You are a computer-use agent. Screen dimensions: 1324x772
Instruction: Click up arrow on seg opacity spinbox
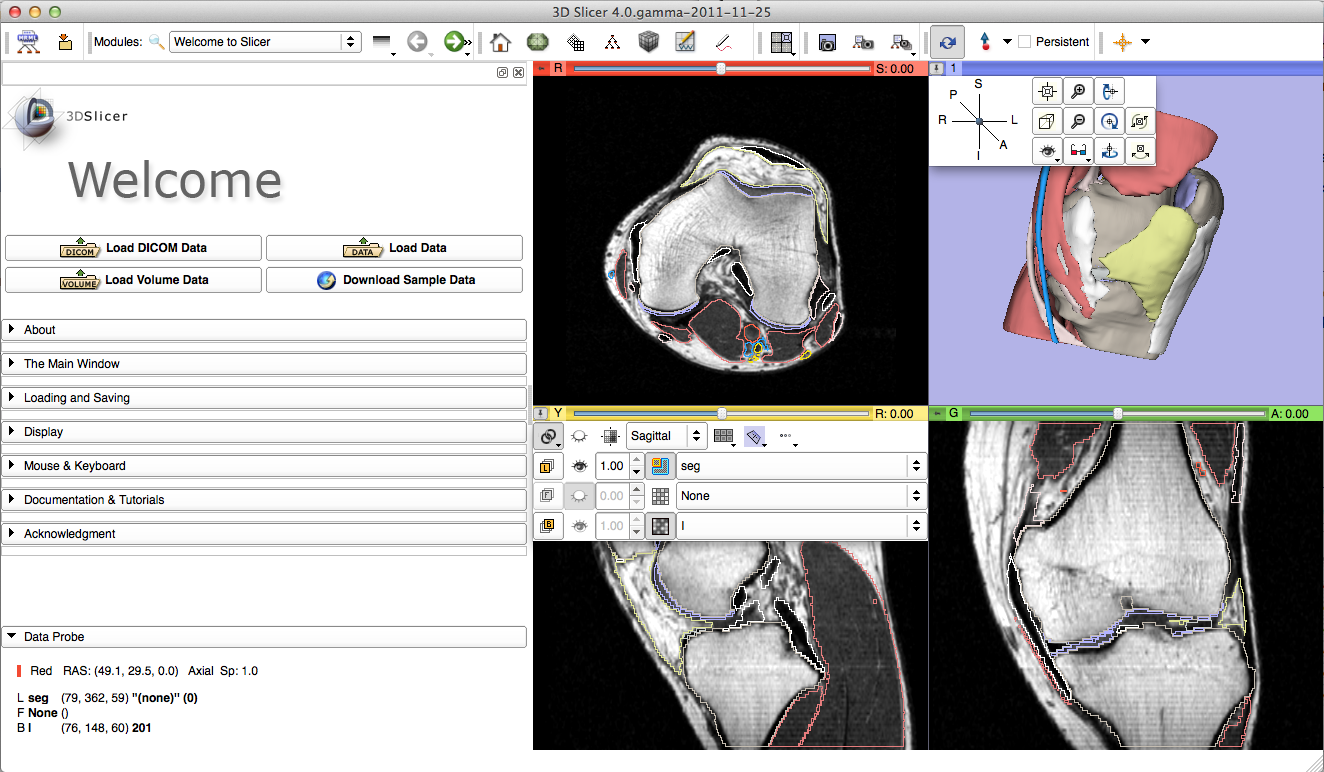click(636, 461)
